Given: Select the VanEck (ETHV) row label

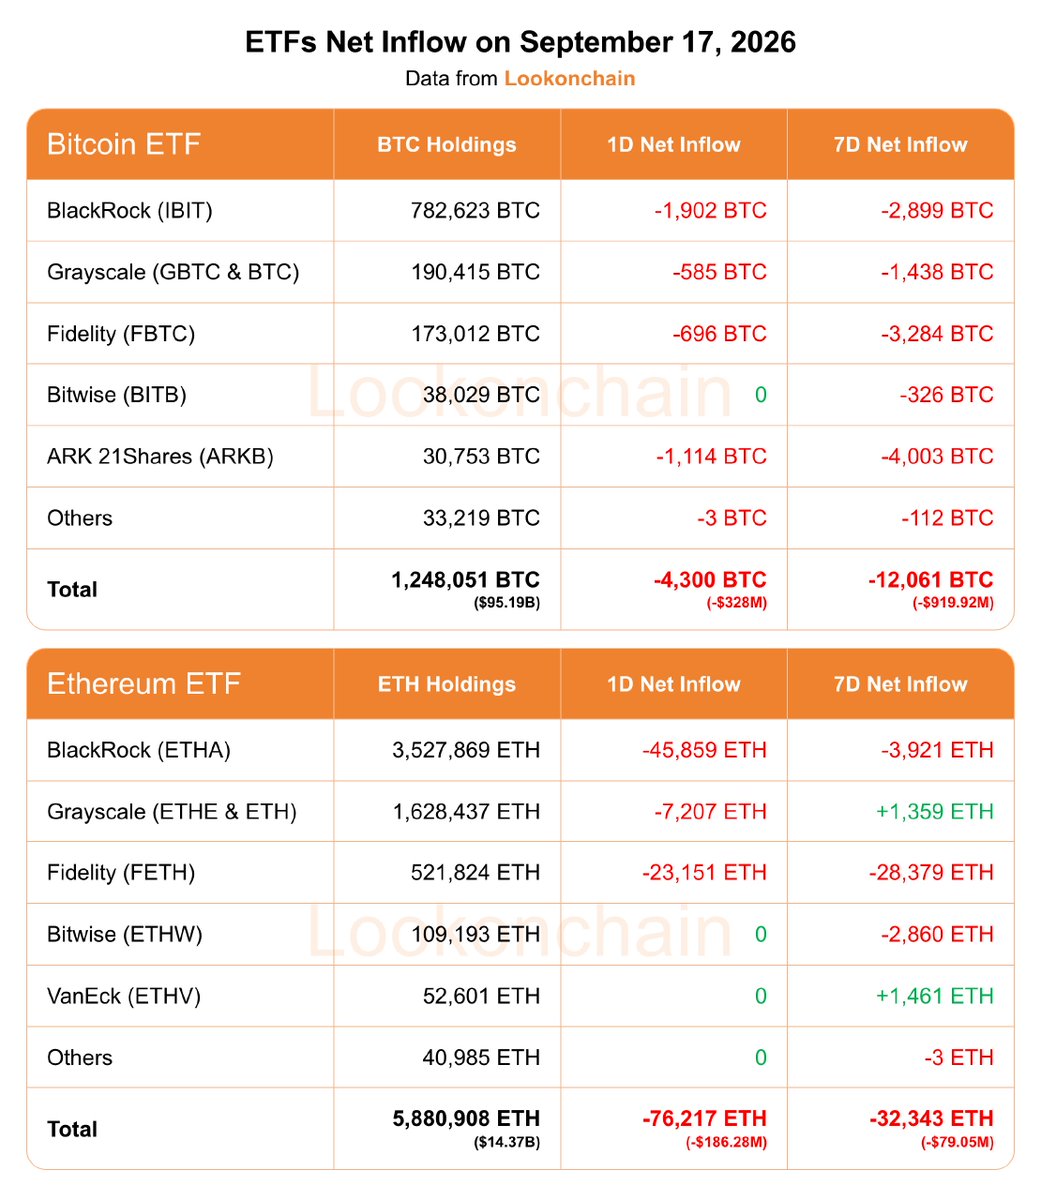Looking at the screenshot, I should [124, 996].
